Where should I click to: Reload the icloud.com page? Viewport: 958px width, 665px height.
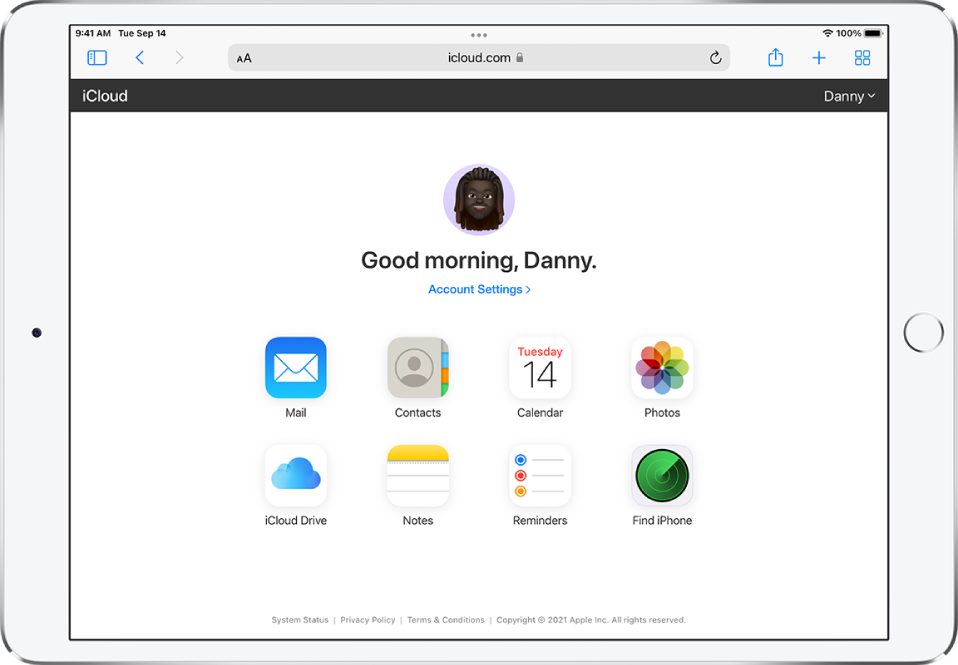click(715, 57)
